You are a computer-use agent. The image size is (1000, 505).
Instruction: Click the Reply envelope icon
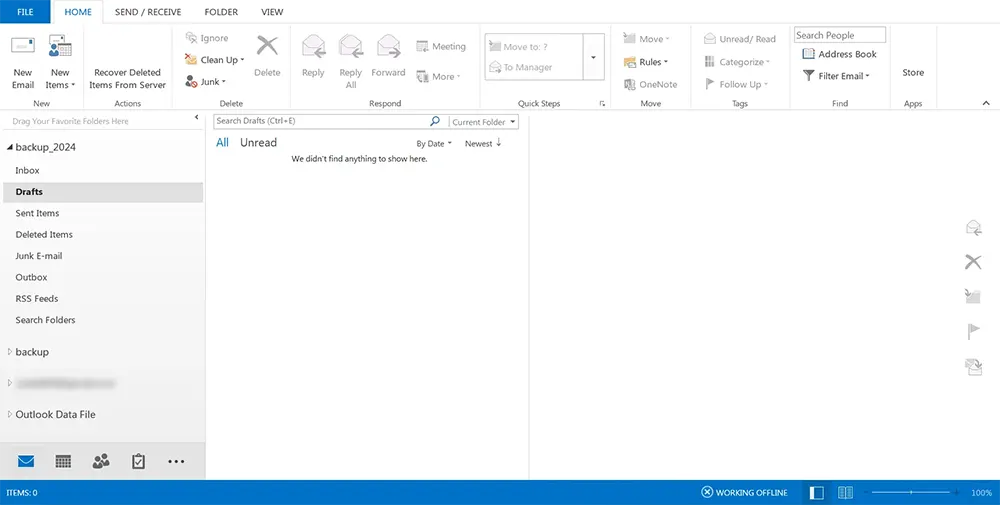pyautogui.click(x=313, y=47)
